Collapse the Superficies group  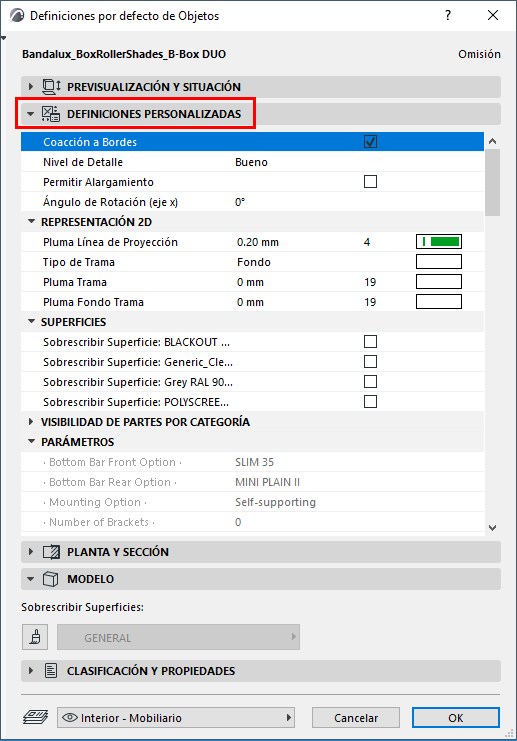coord(32,321)
